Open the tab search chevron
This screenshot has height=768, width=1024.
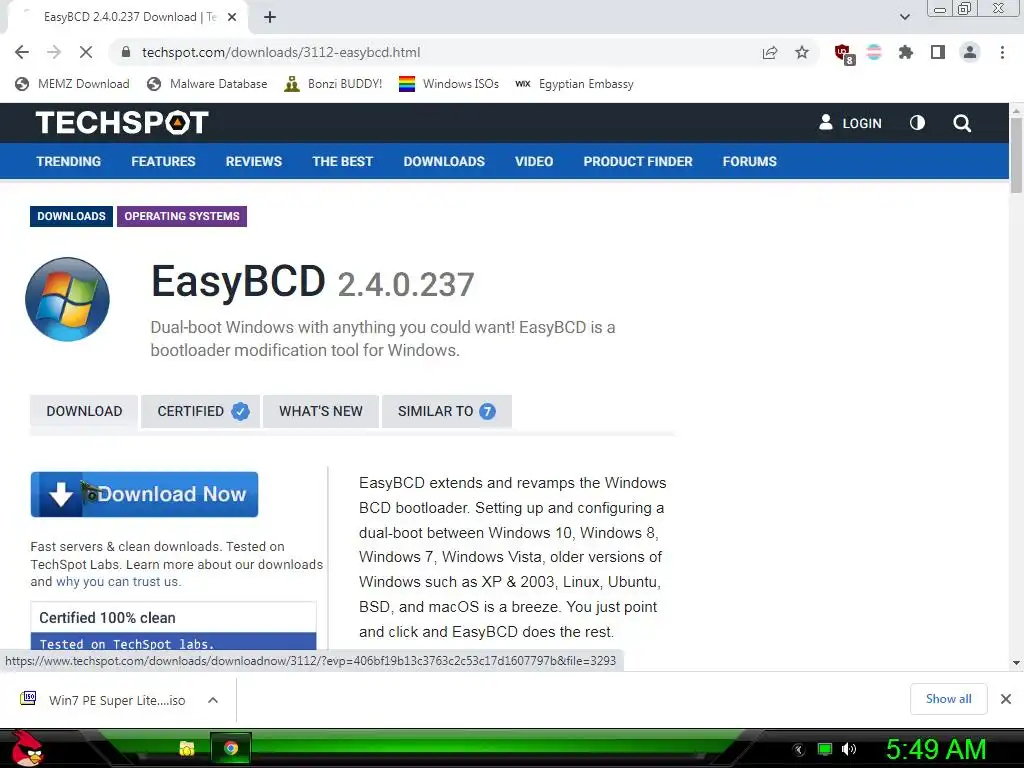tap(904, 17)
